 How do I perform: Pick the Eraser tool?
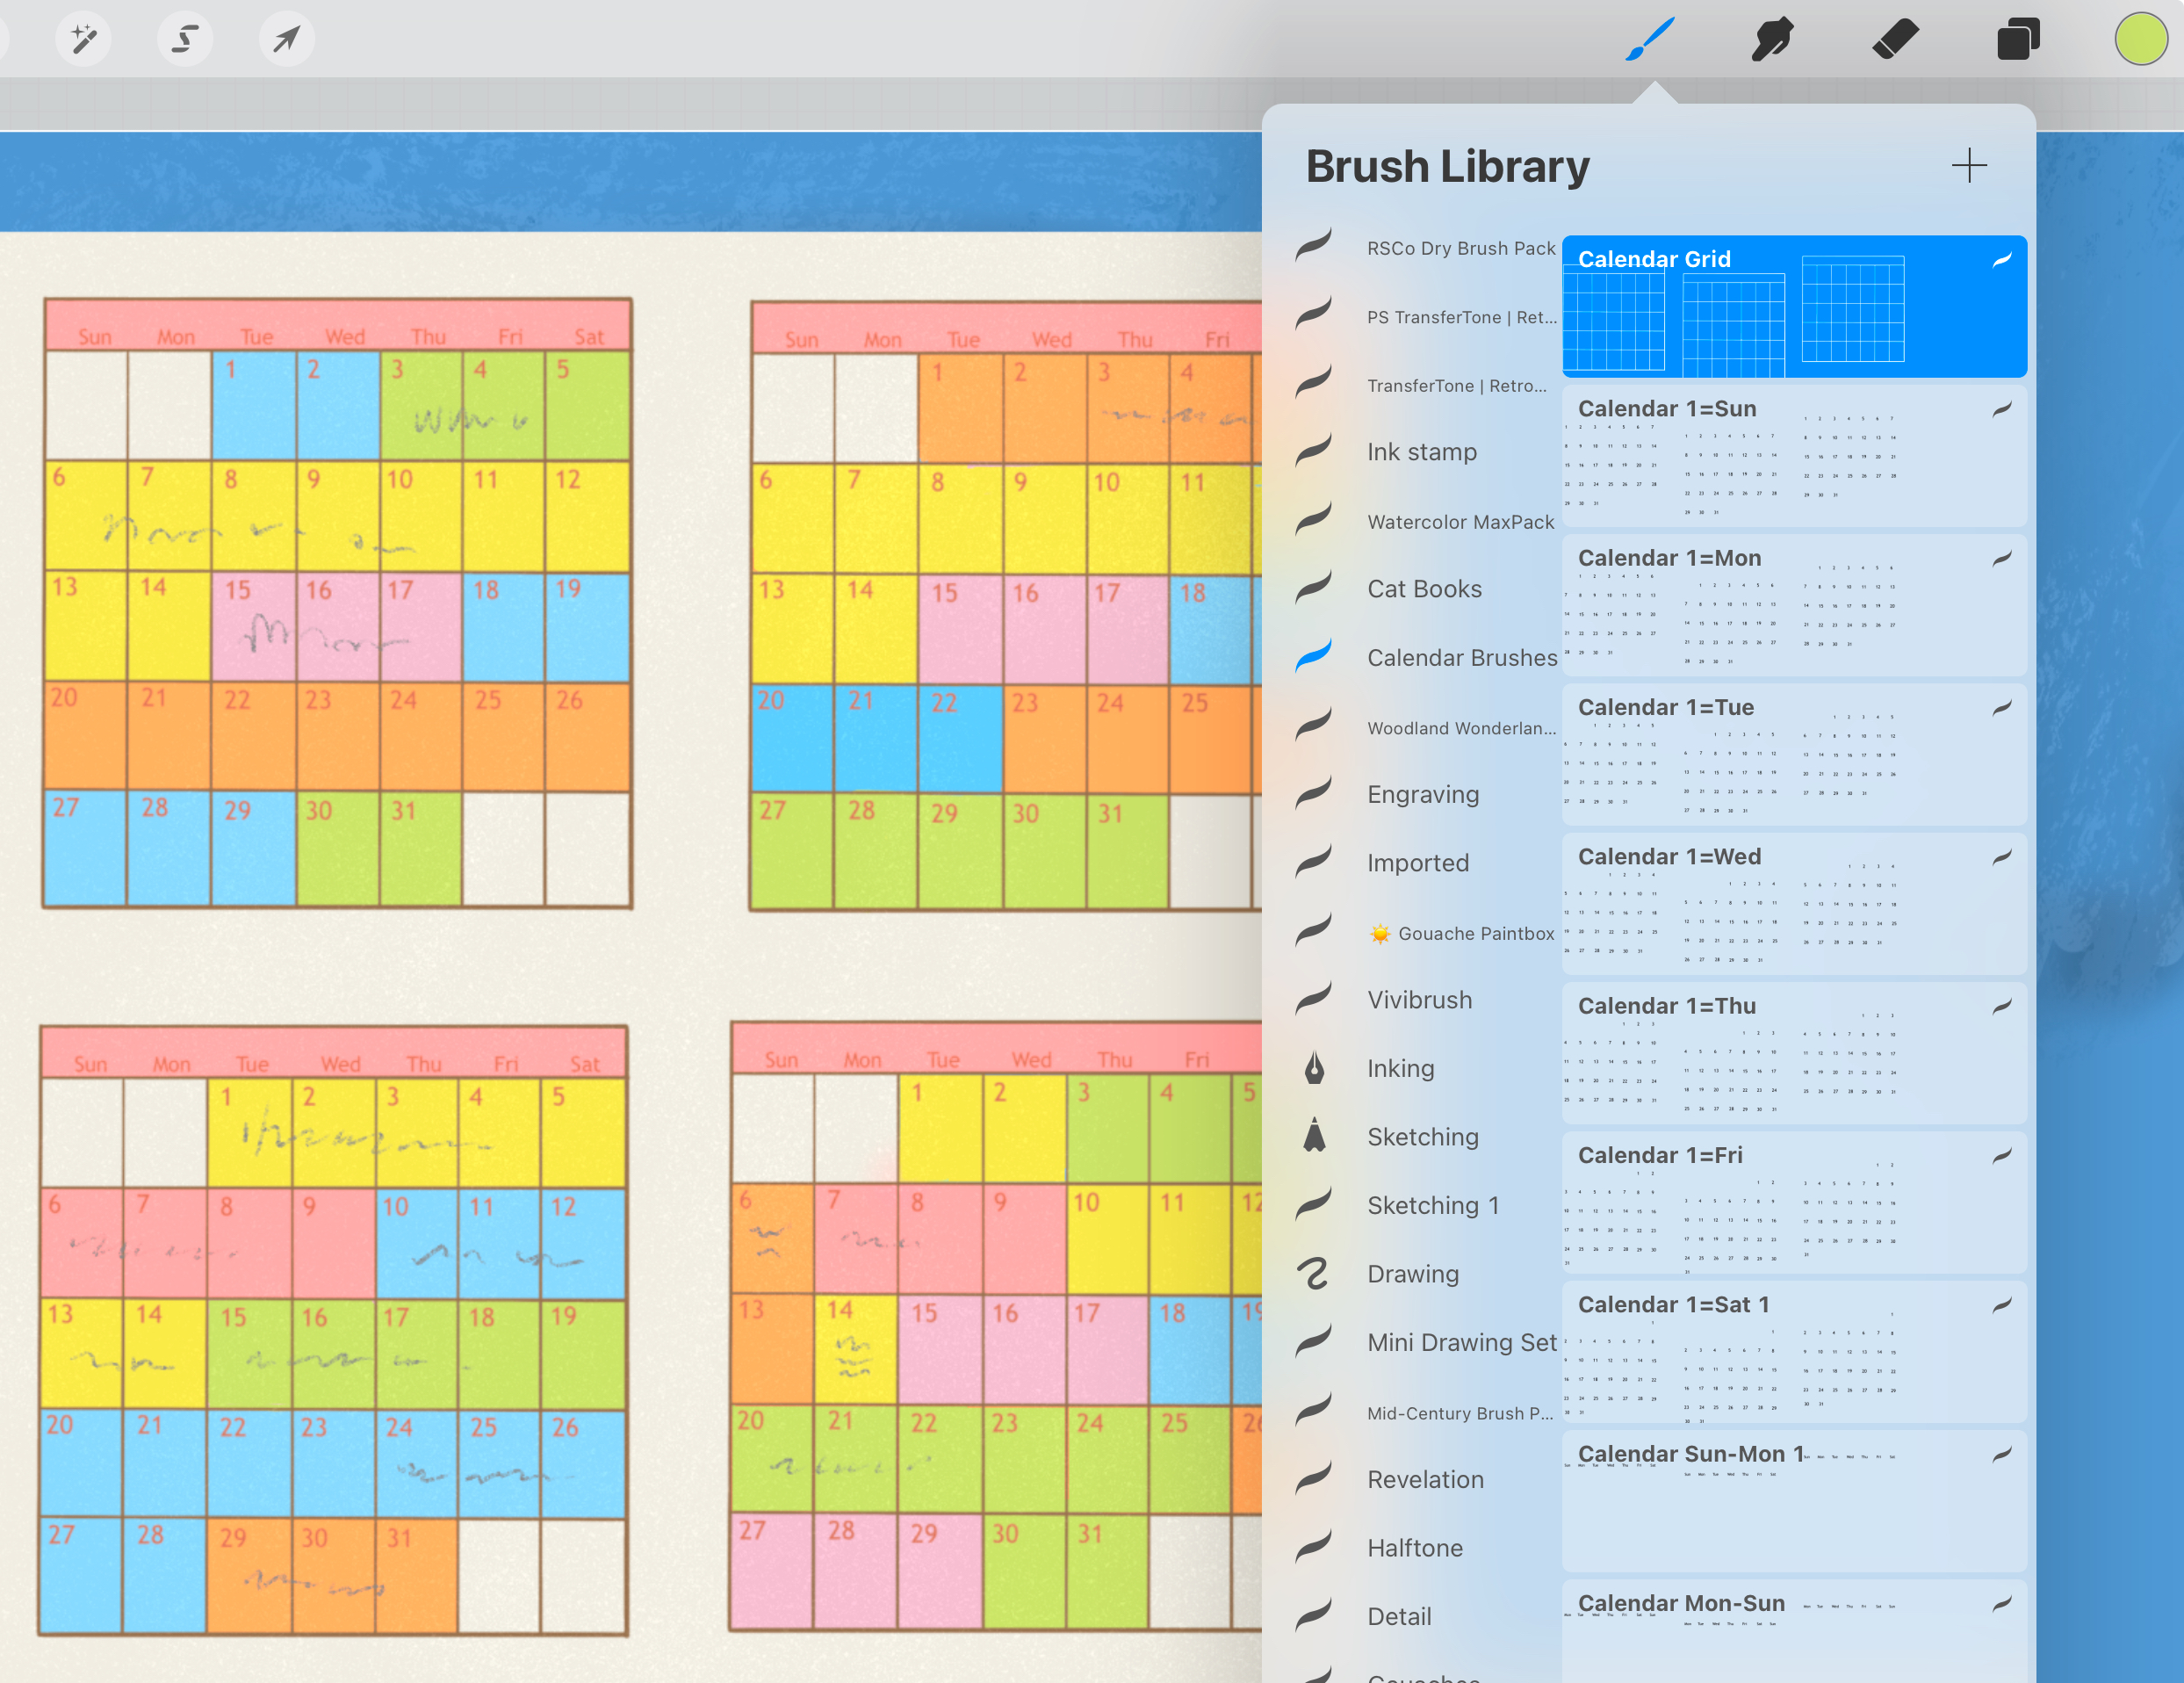point(1895,39)
